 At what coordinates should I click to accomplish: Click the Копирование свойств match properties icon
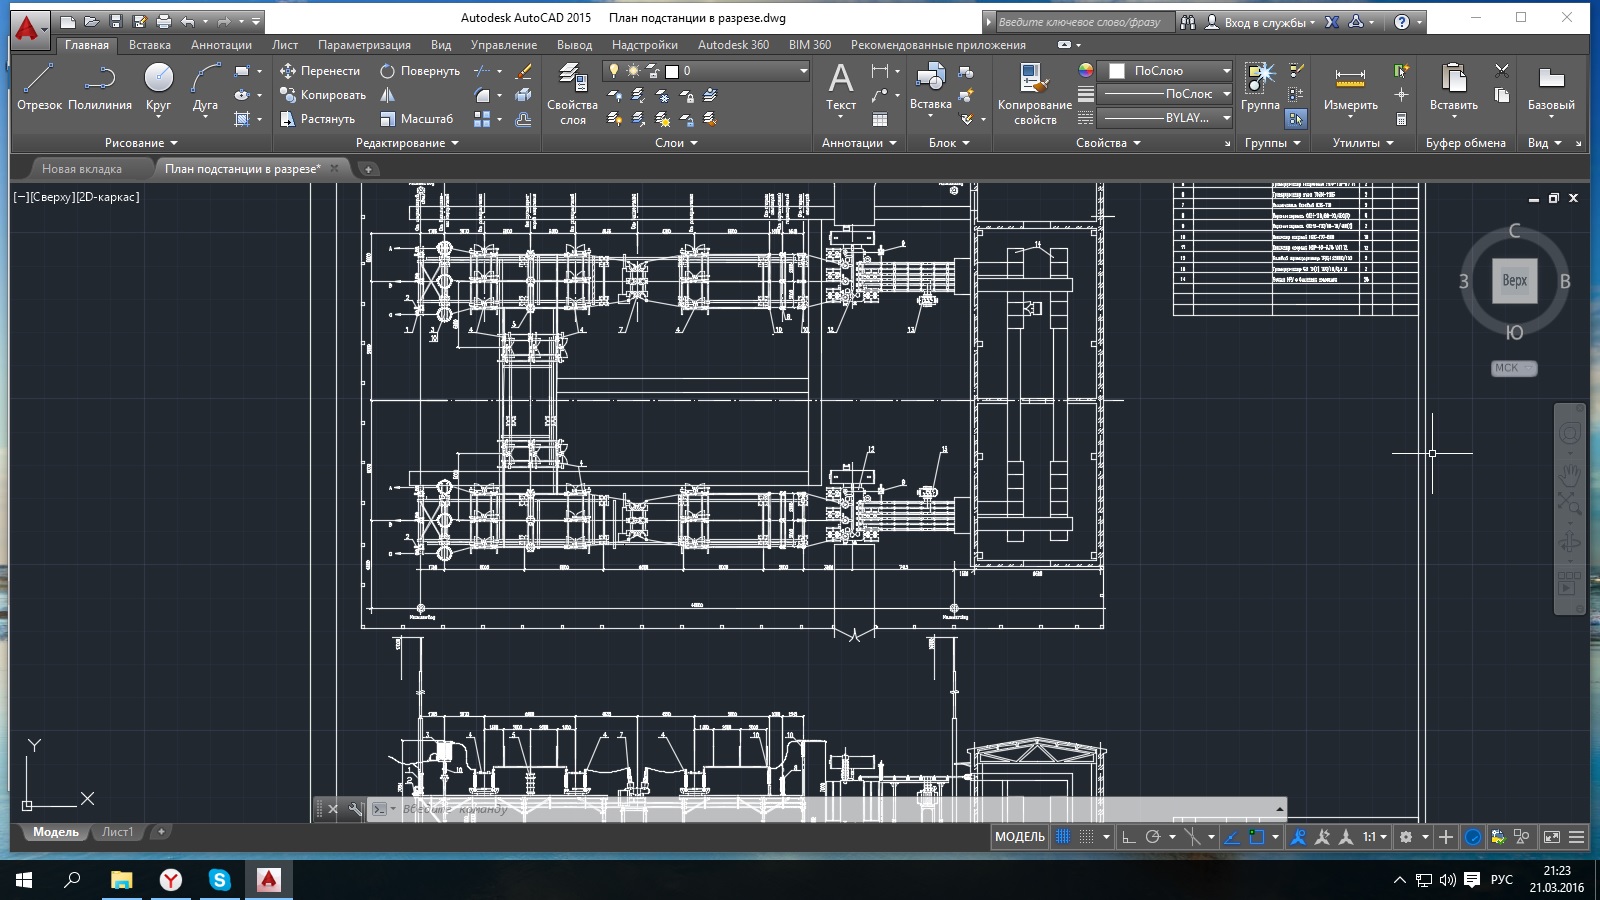pyautogui.click(x=1034, y=93)
